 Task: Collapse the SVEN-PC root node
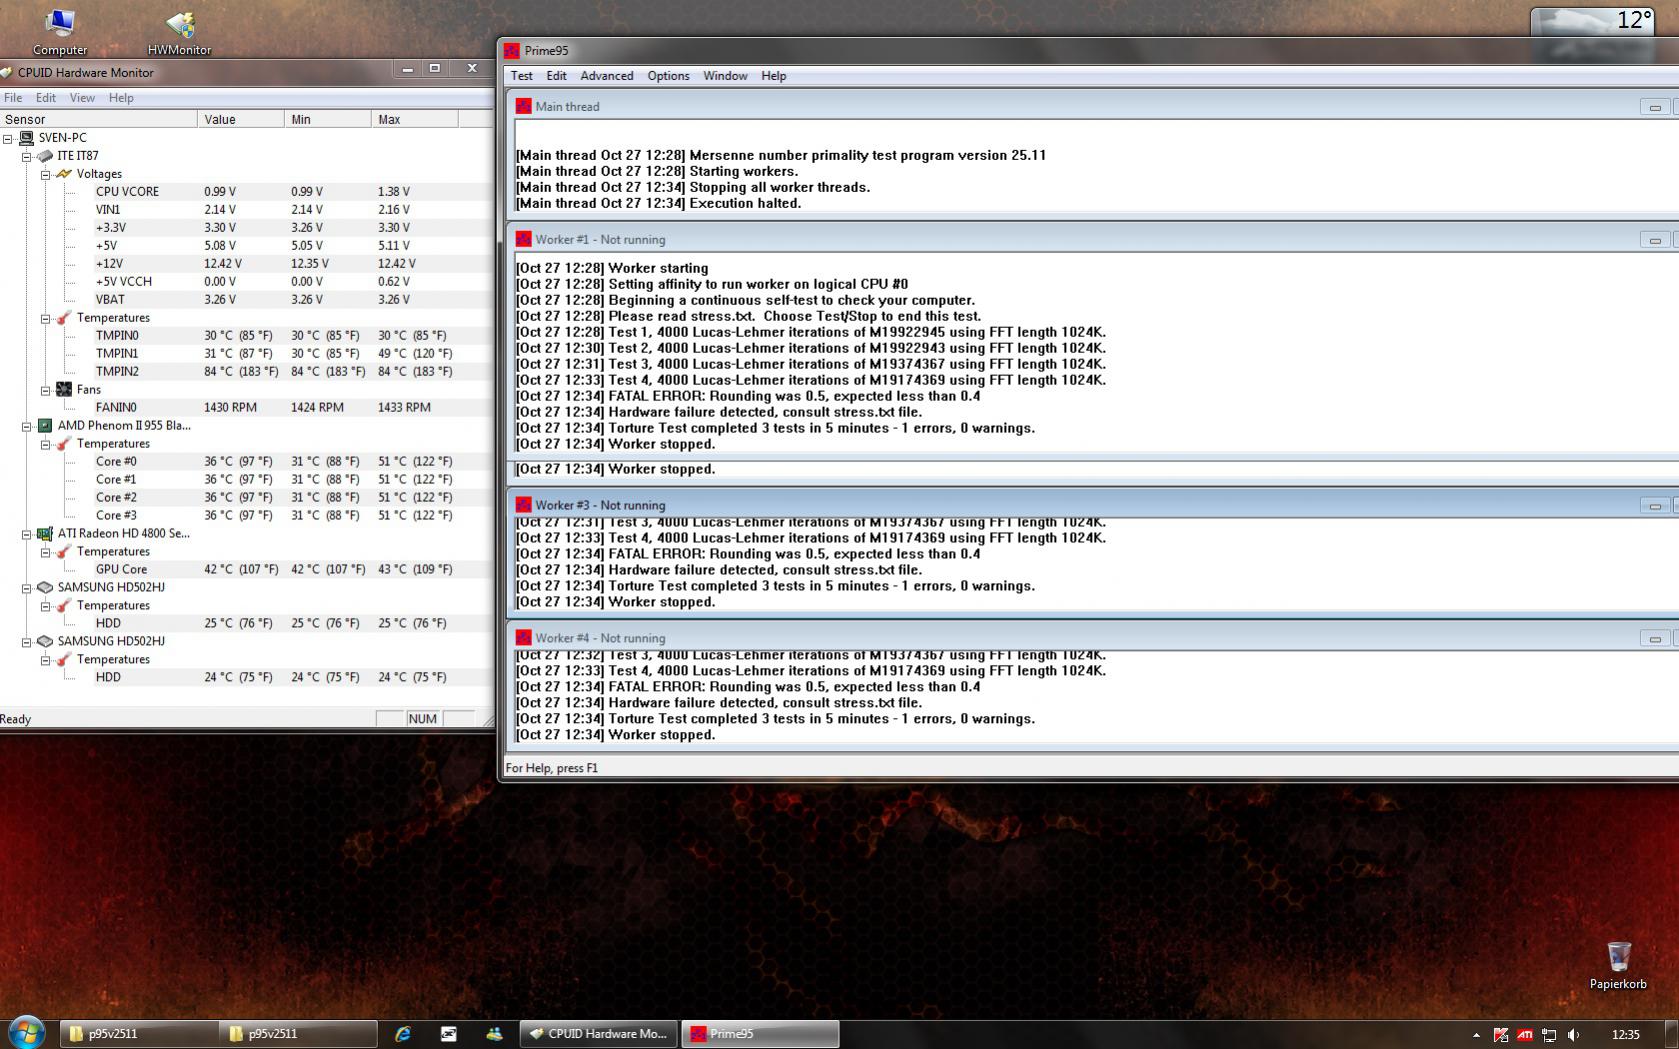(8, 138)
